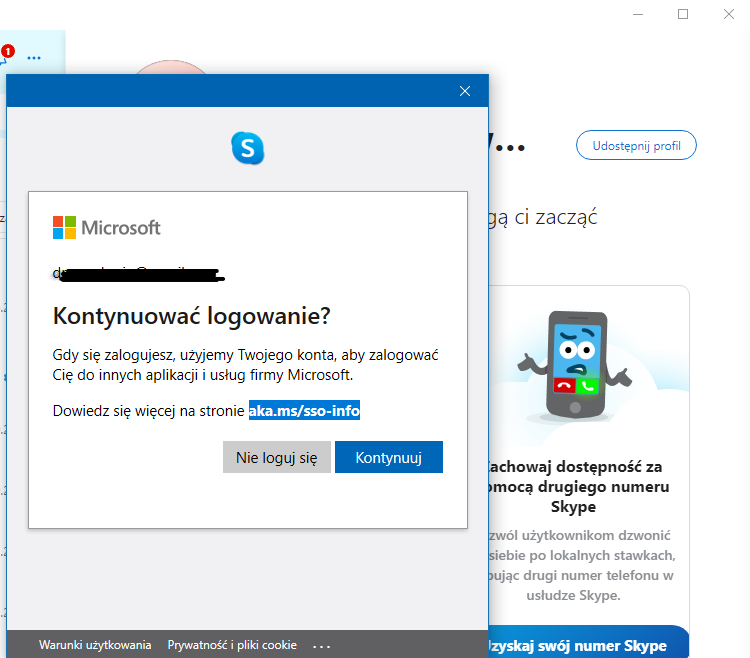Image resolution: width=750 pixels, height=658 pixels.
Task: Maximize the Skype window
Action: pyautogui.click(x=683, y=14)
